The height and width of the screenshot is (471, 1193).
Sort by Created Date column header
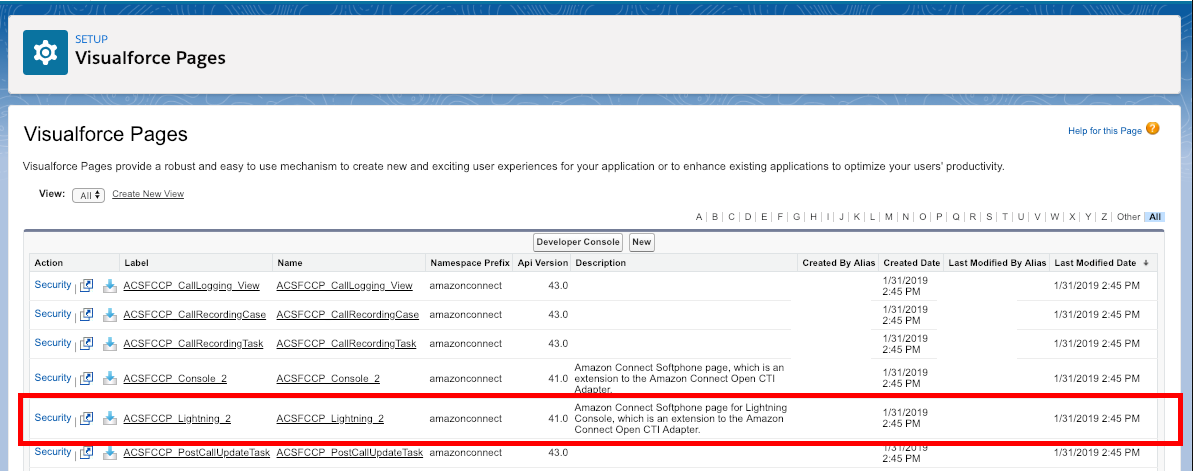click(911, 263)
